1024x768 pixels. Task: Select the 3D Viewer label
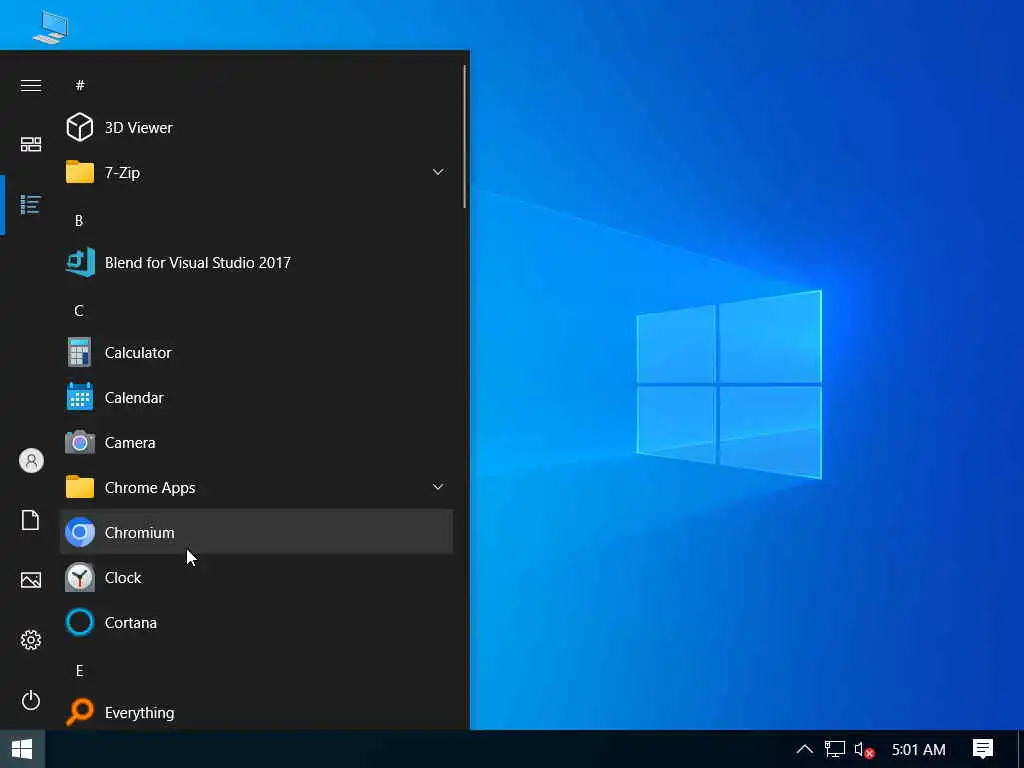(138, 127)
